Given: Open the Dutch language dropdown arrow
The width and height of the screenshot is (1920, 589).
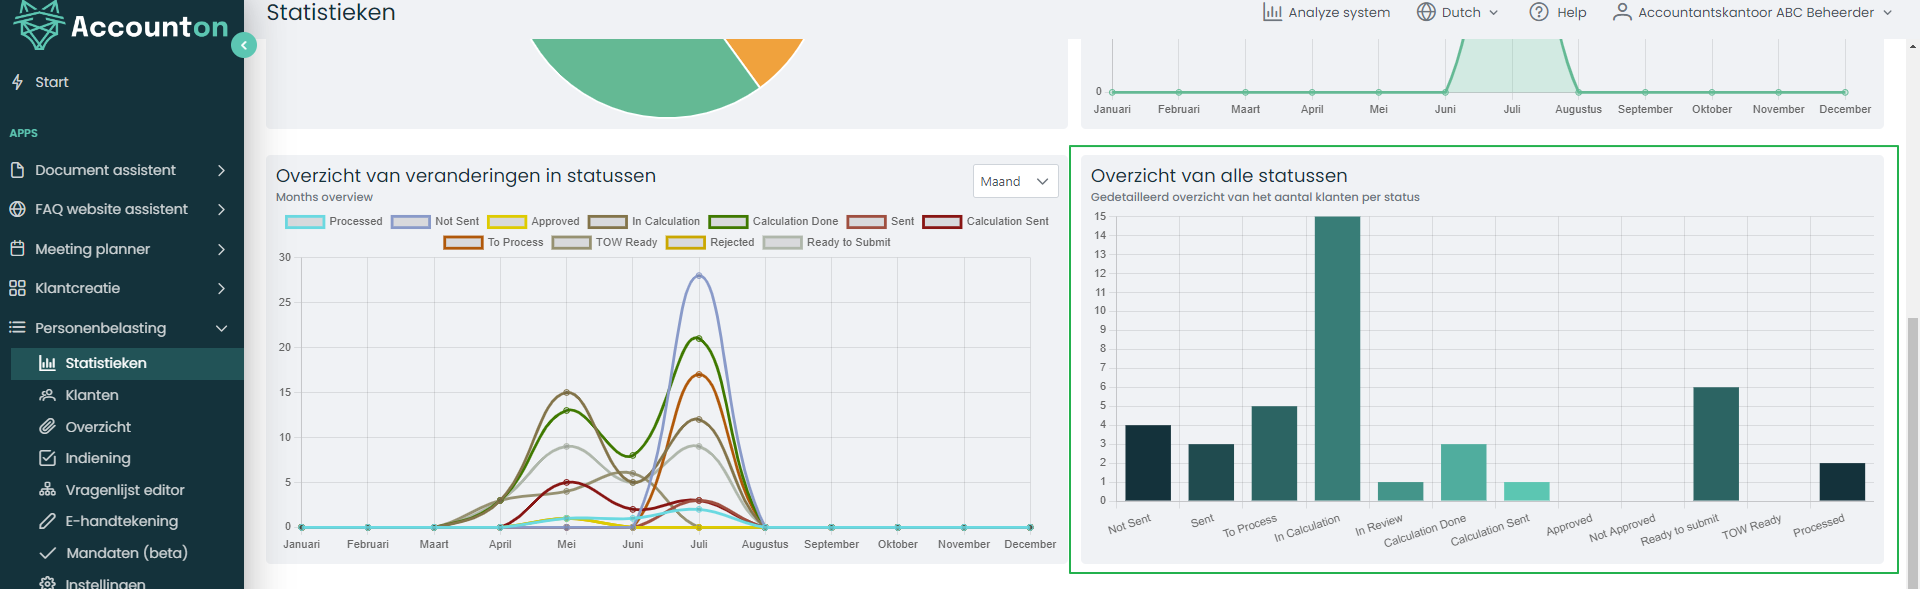Looking at the screenshot, I should point(1494,13).
